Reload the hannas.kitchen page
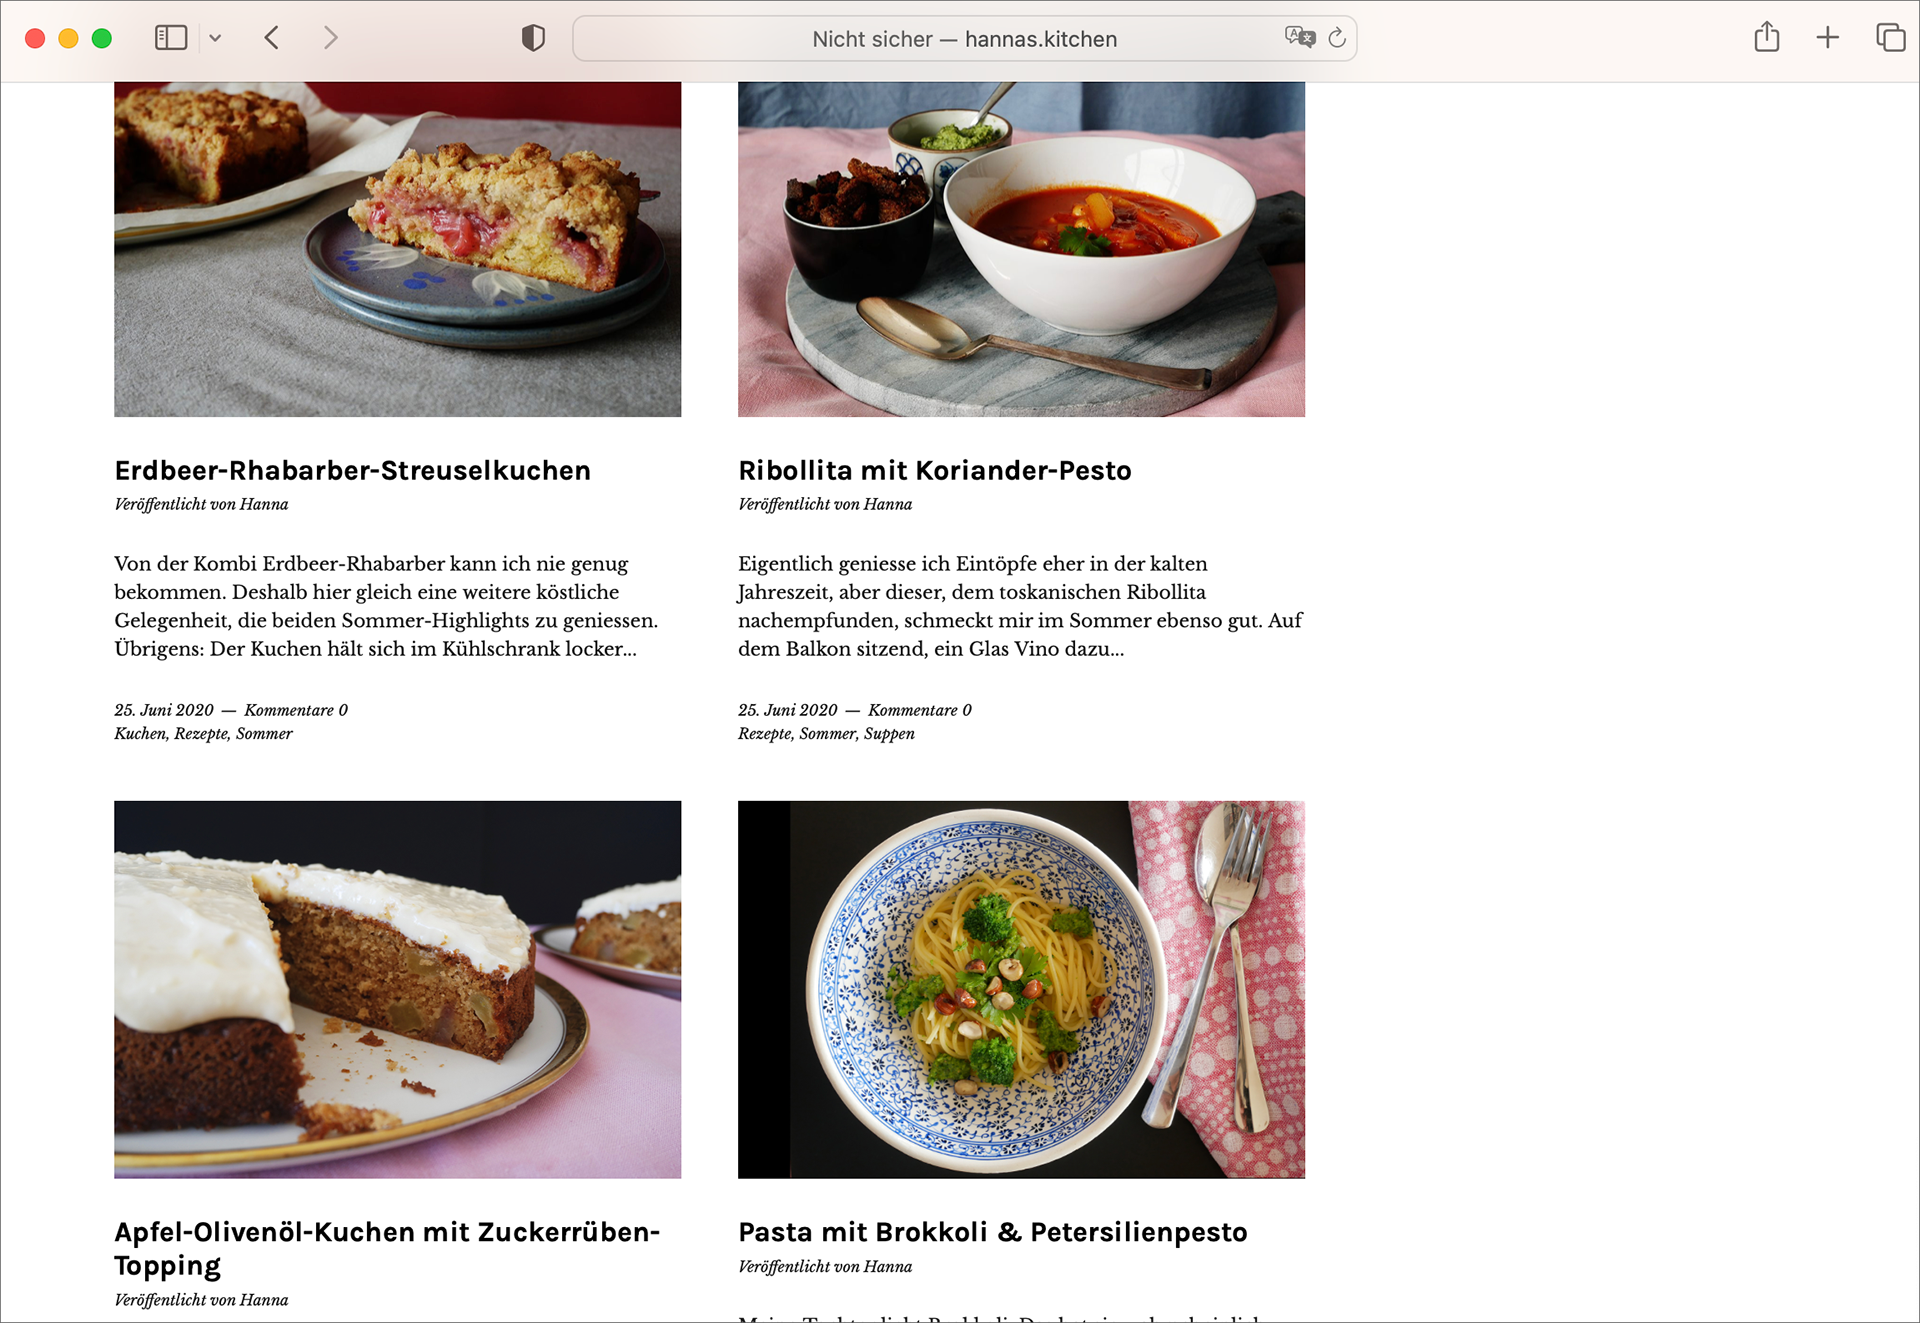 pyautogui.click(x=1337, y=38)
